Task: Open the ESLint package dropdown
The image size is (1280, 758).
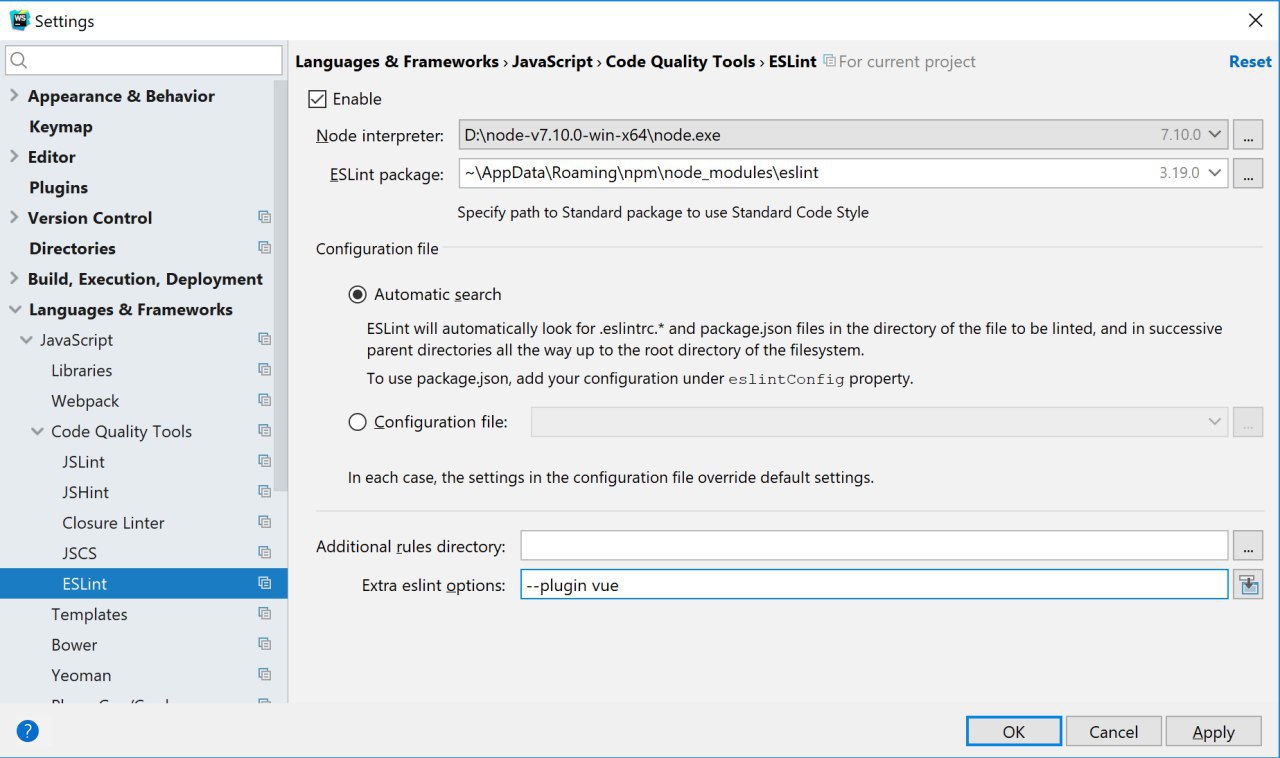Action: (1216, 173)
